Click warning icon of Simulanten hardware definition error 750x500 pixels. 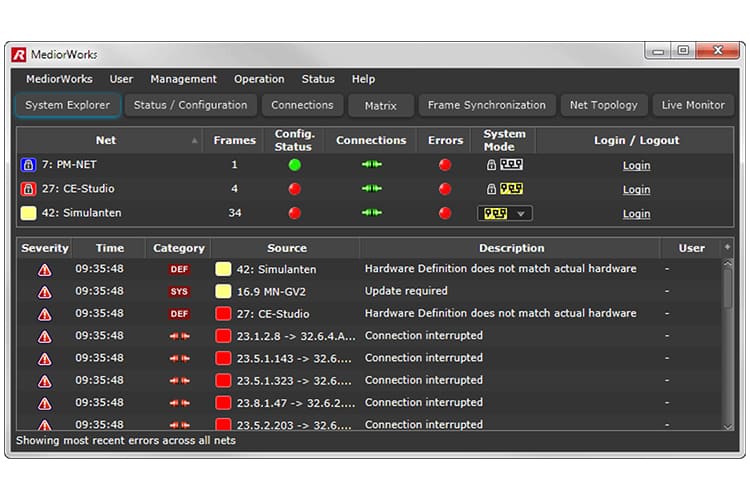point(44,270)
